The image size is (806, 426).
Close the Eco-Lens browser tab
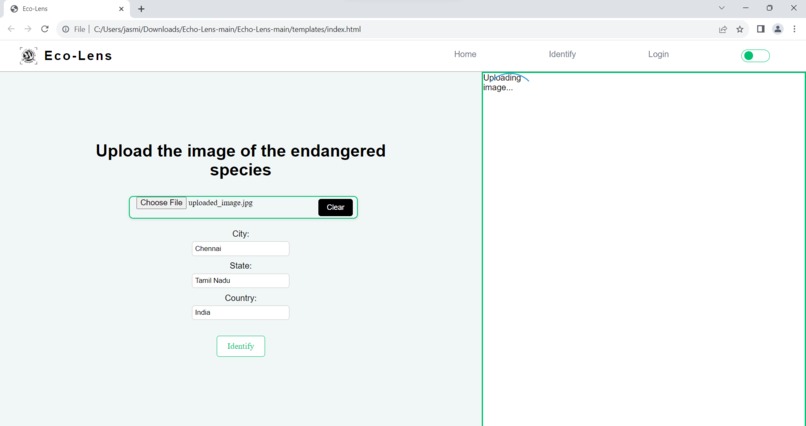pos(121,9)
